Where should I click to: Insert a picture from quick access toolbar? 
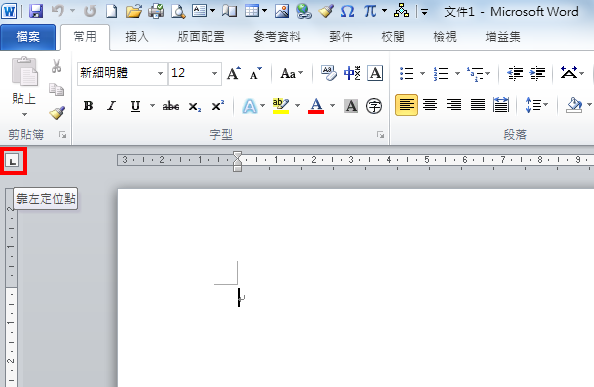click(282, 11)
